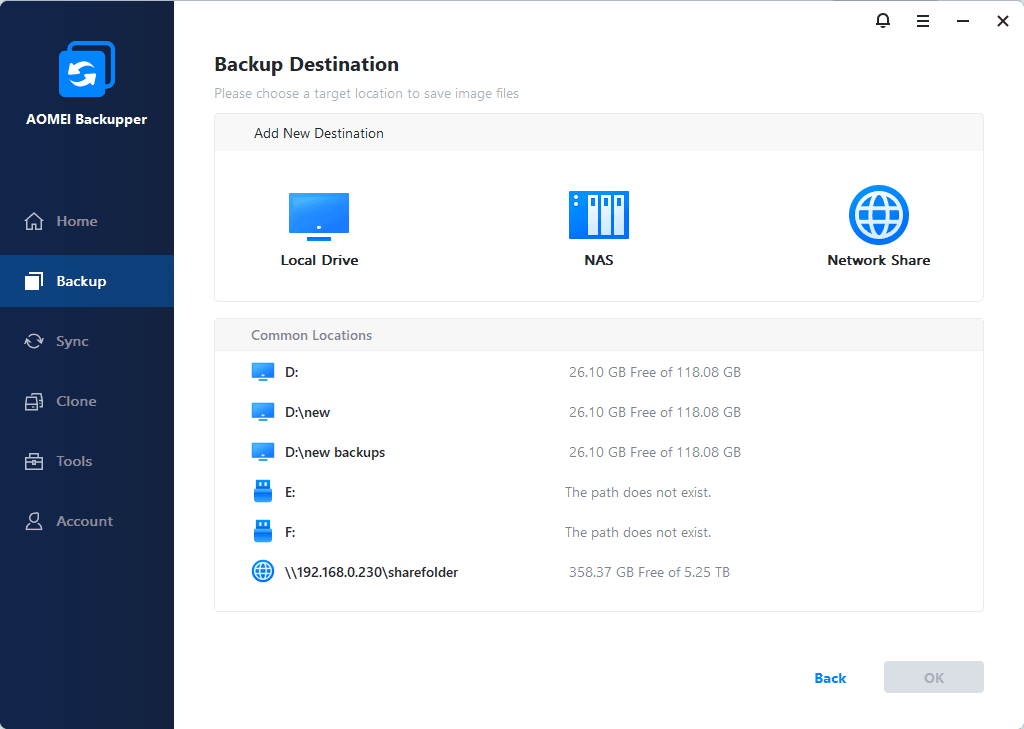Select the D: common location row

pos(292,372)
